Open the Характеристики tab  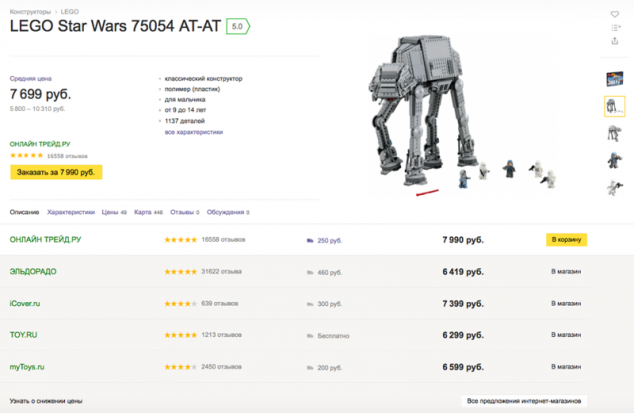(x=70, y=212)
